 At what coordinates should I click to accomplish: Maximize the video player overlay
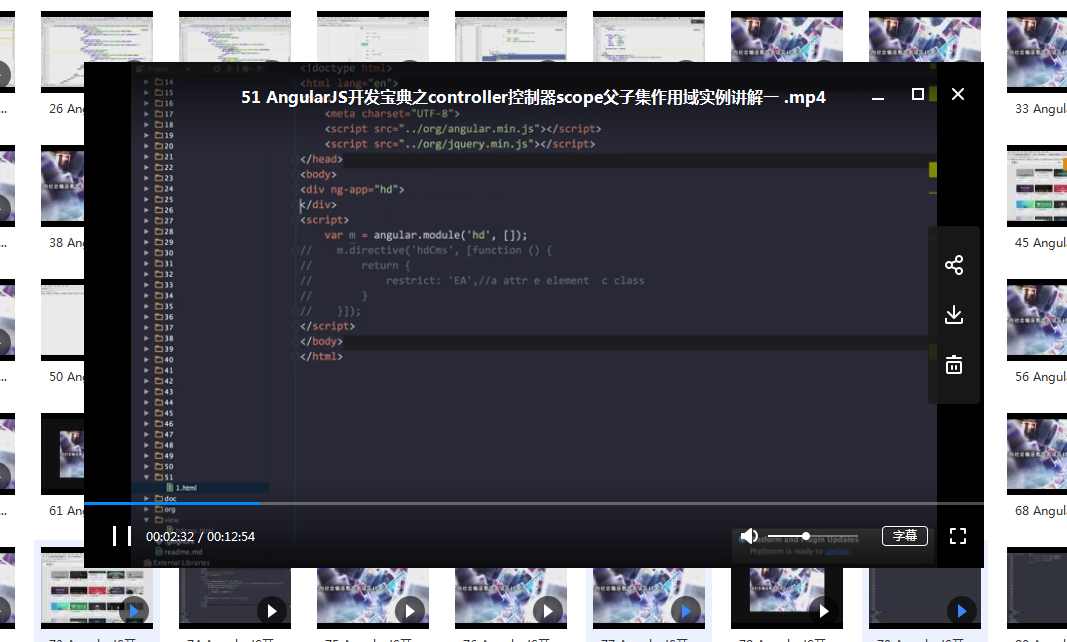[917, 94]
